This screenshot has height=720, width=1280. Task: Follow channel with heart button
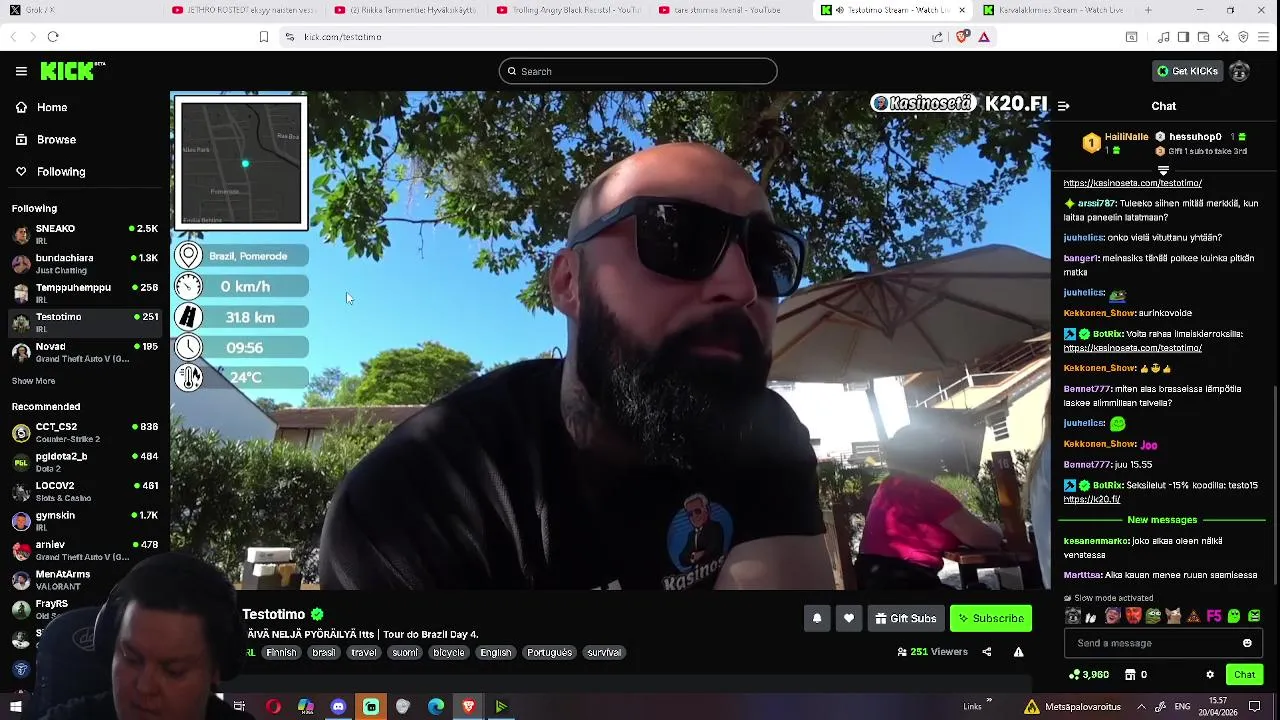pos(849,618)
